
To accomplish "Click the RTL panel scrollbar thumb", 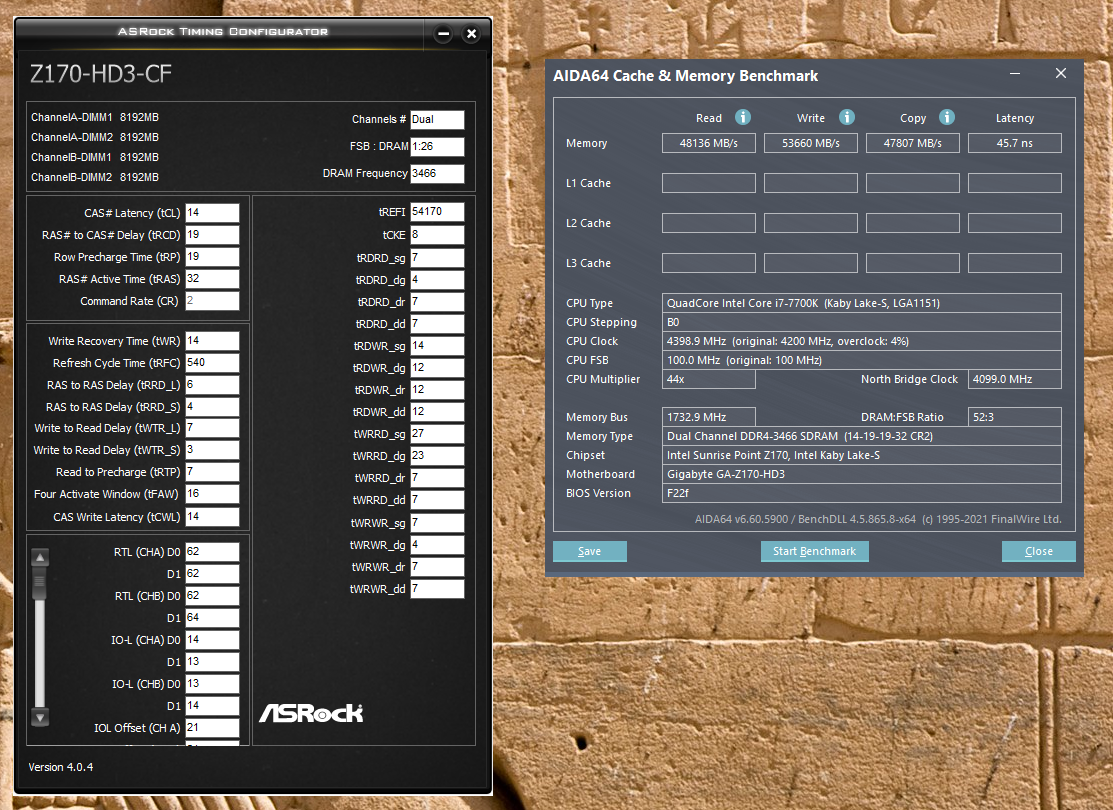I will click(40, 582).
